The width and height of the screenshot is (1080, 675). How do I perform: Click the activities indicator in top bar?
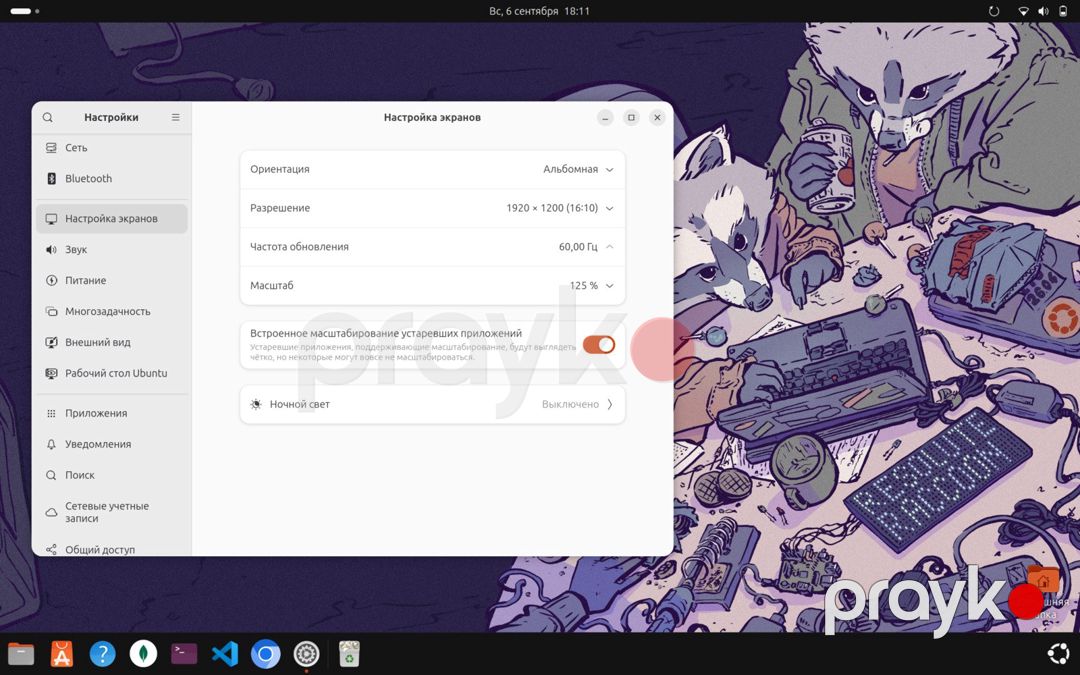click(24, 11)
